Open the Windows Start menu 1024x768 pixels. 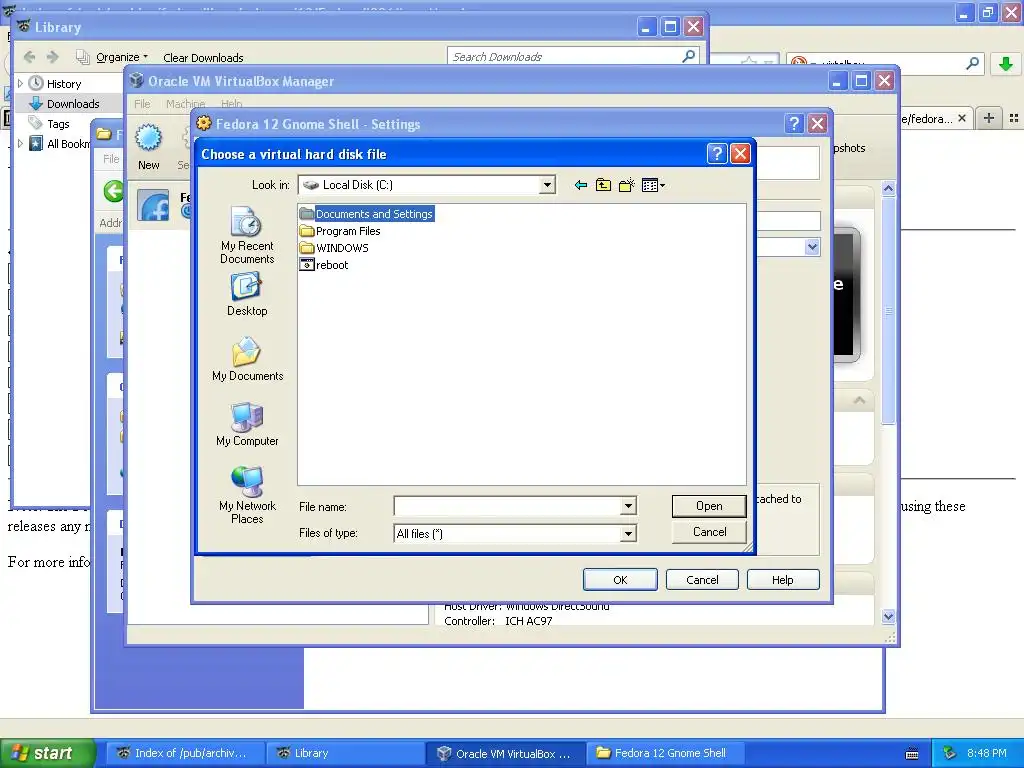coord(46,753)
